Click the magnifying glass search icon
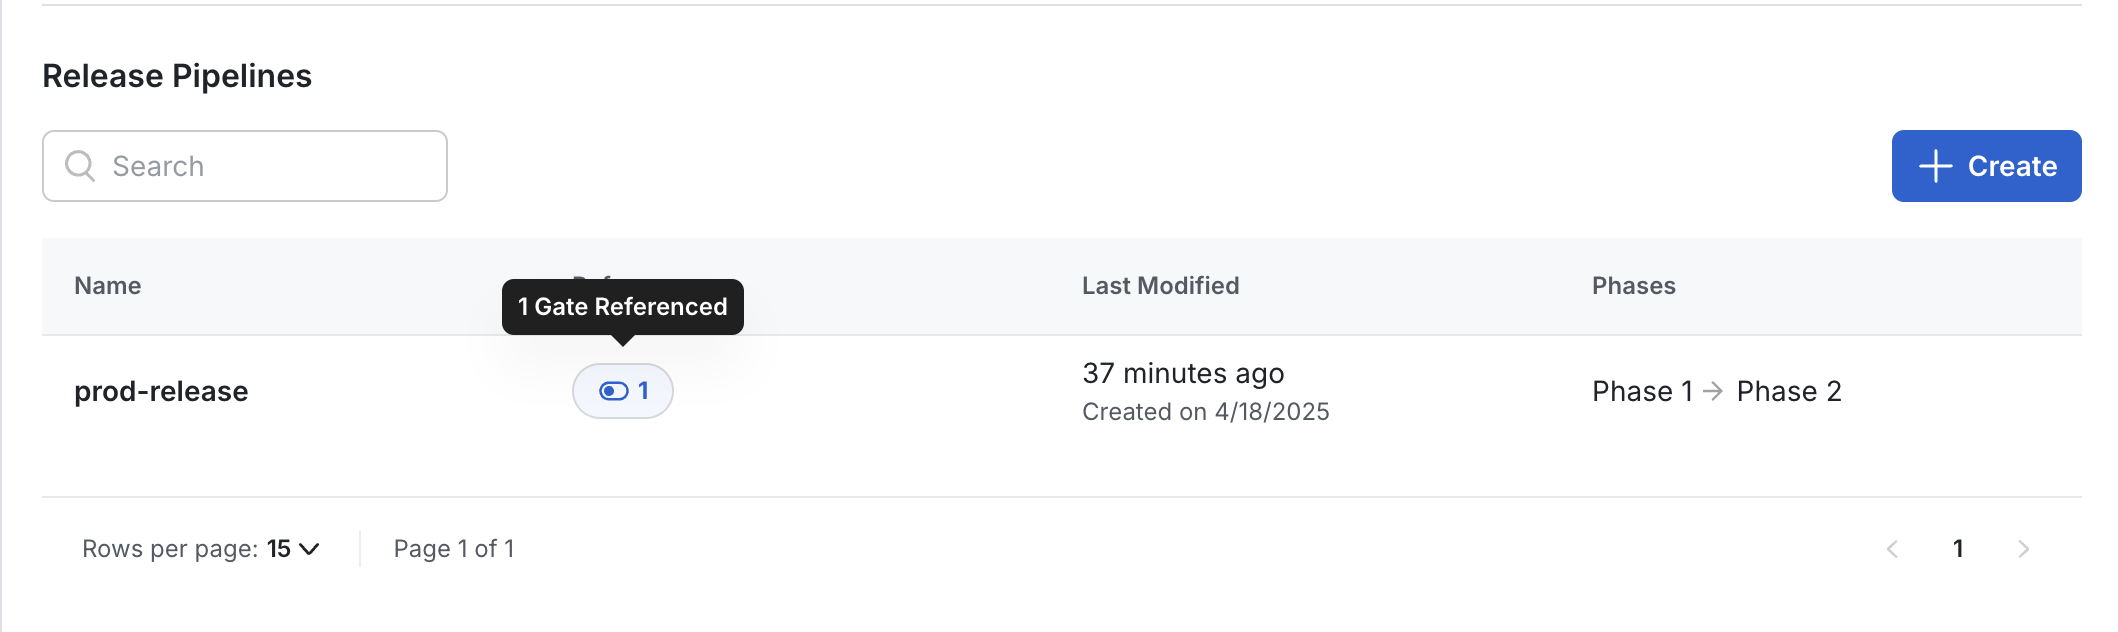The width and height of the screenshot is (2118, 632). [x=80, y=166]
